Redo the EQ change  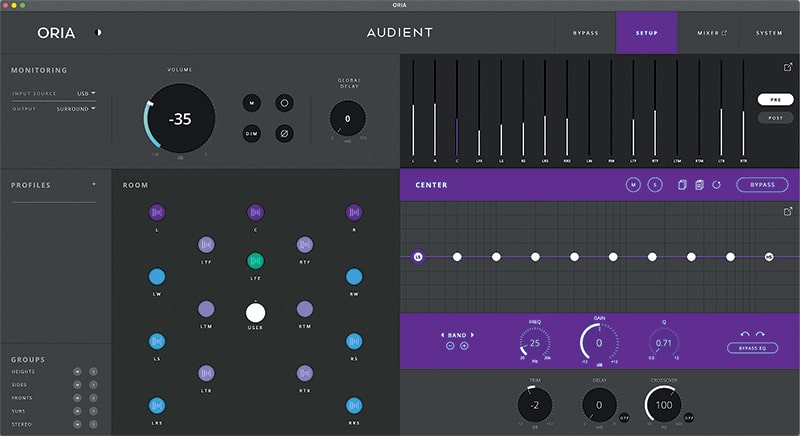[x=760, y=334]
